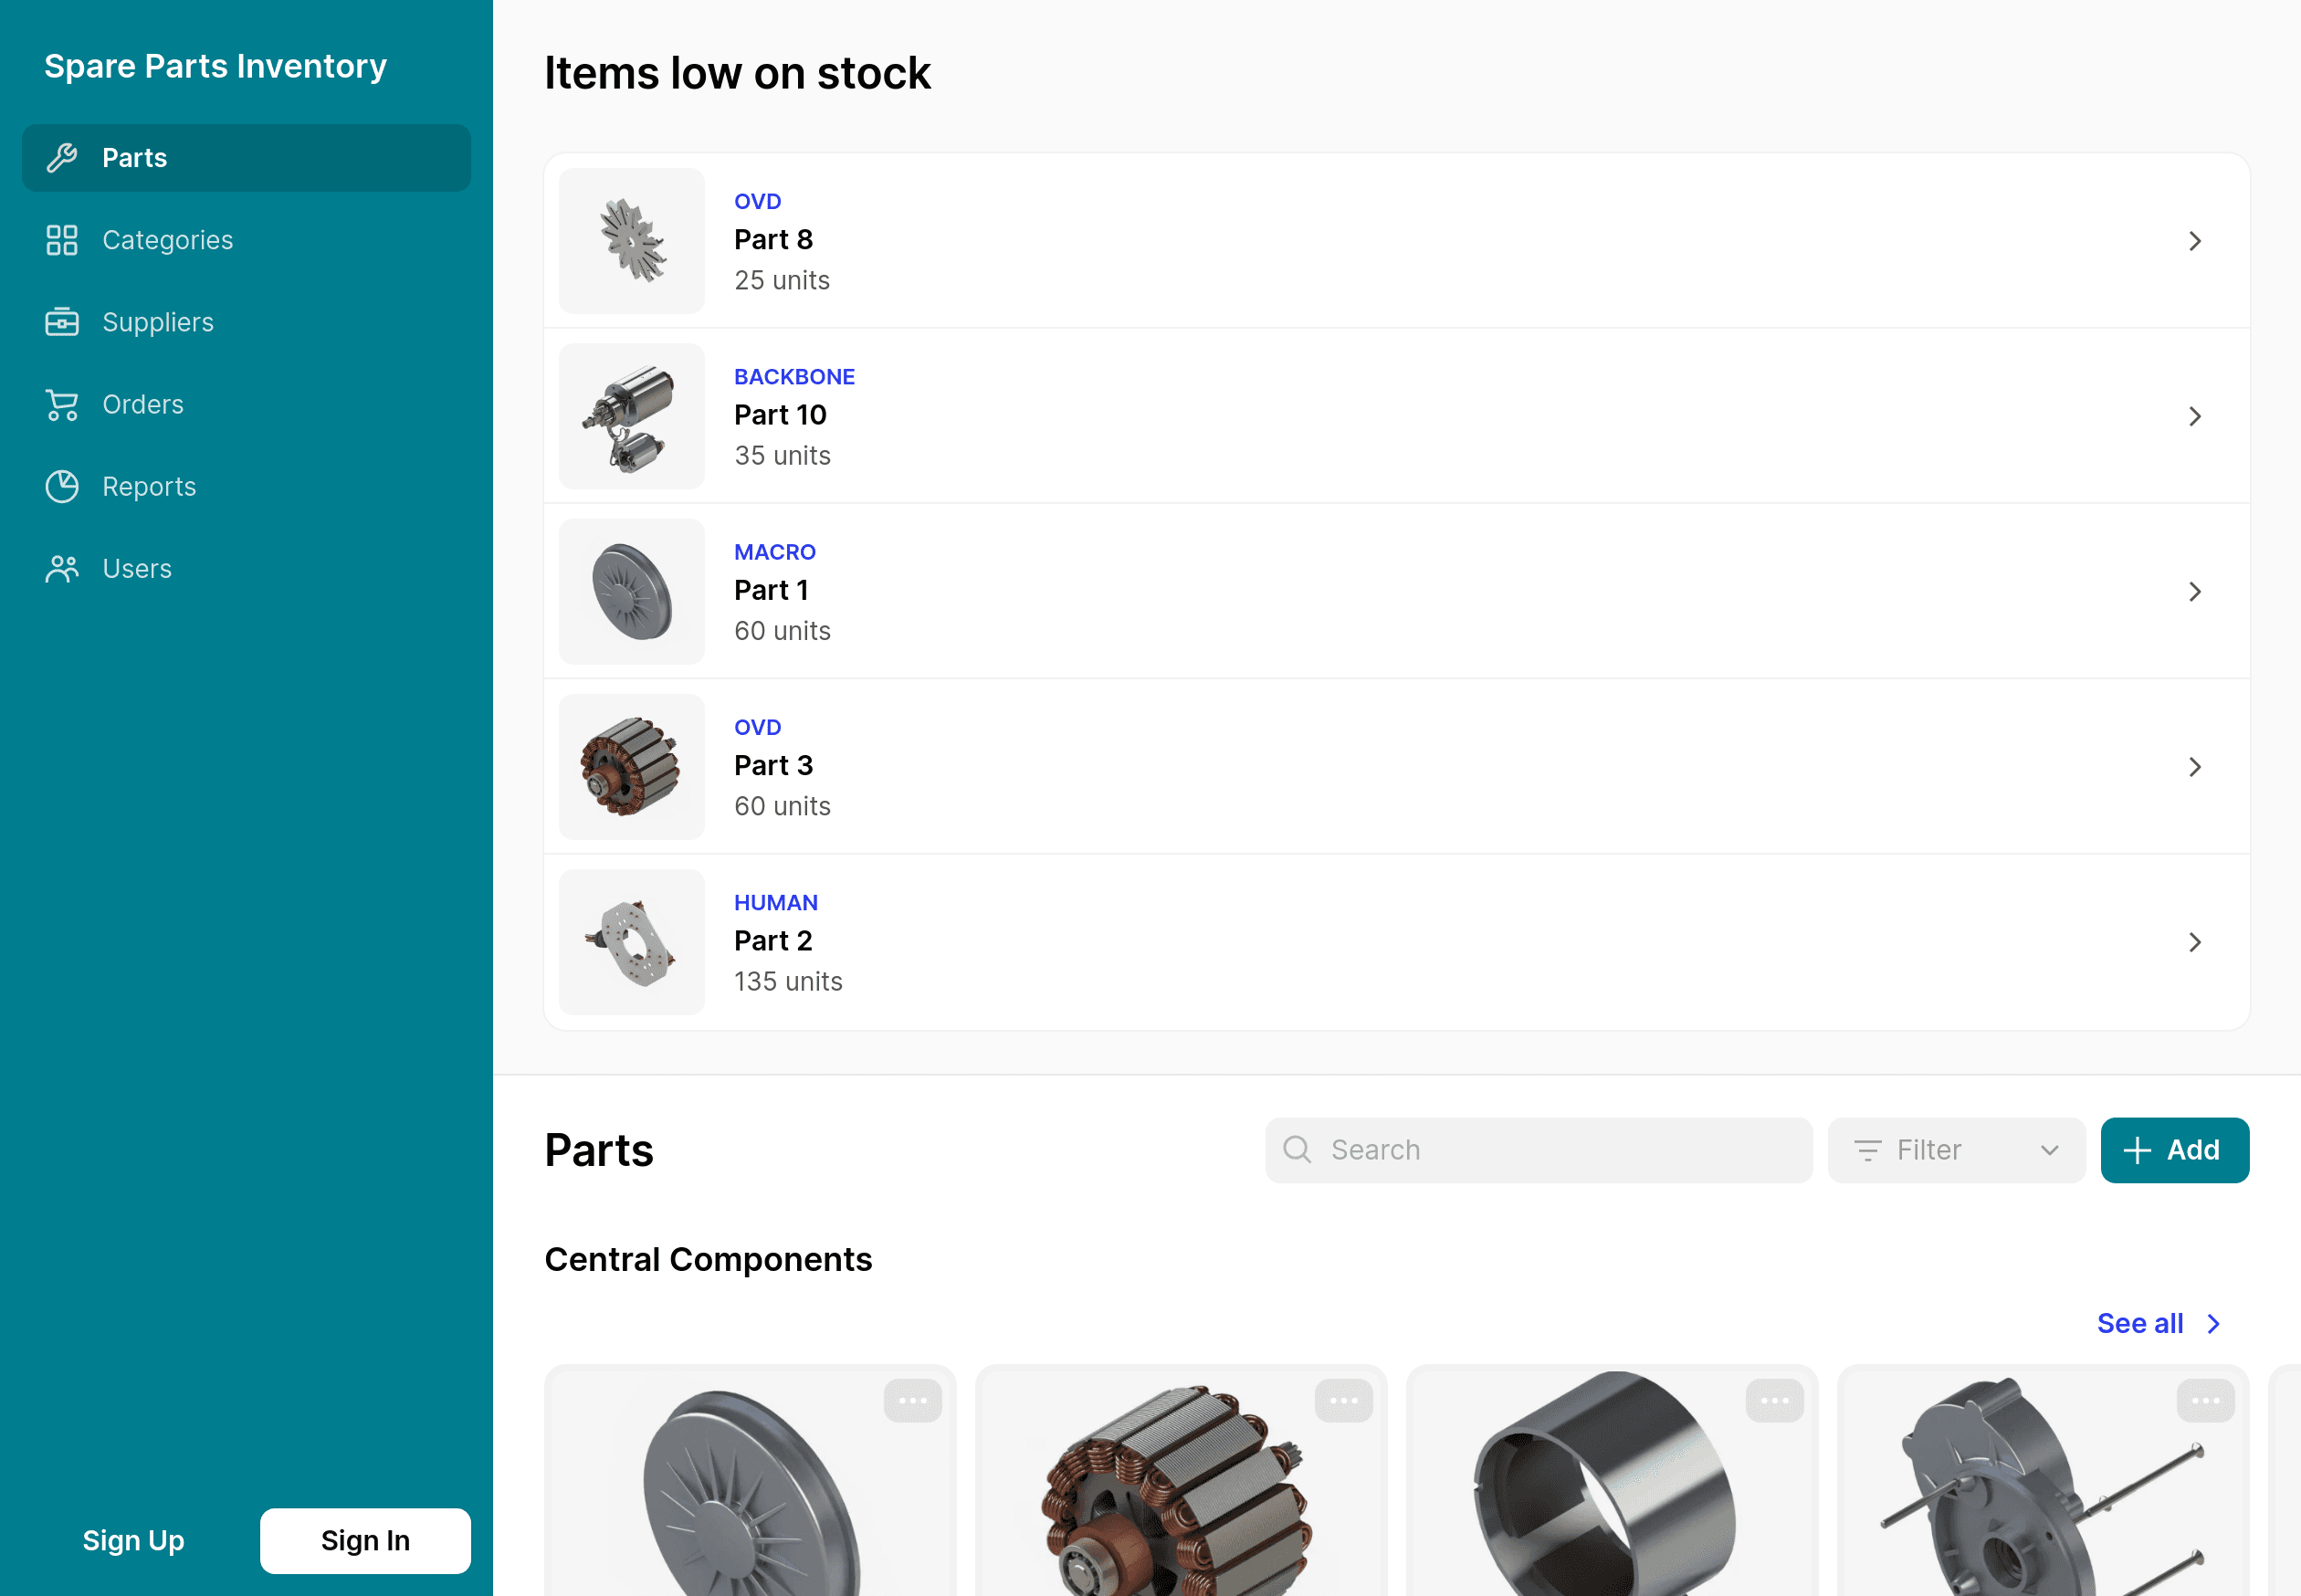Open the Parts menu item

(246, 158)
